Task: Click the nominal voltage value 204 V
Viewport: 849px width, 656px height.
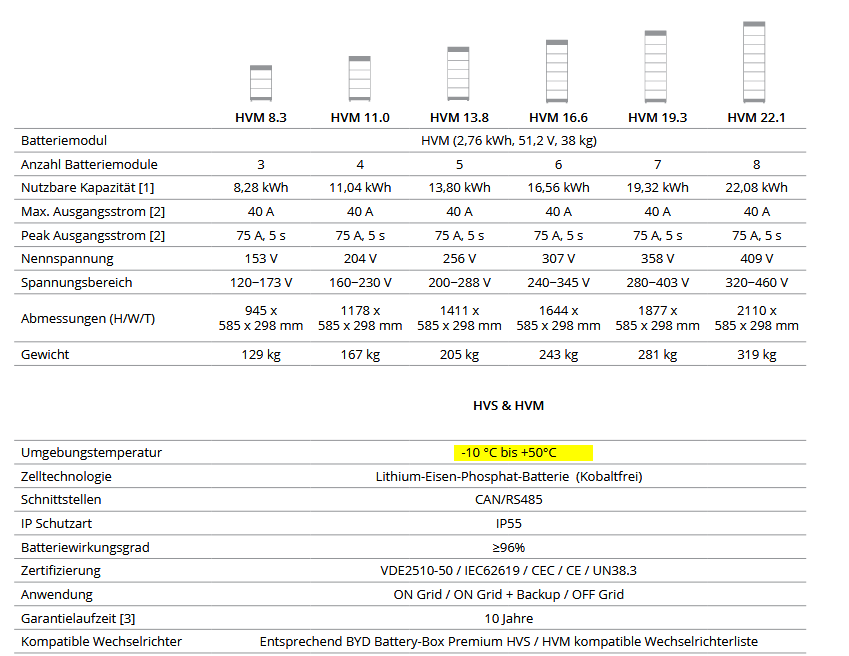Action: [360, 259]
